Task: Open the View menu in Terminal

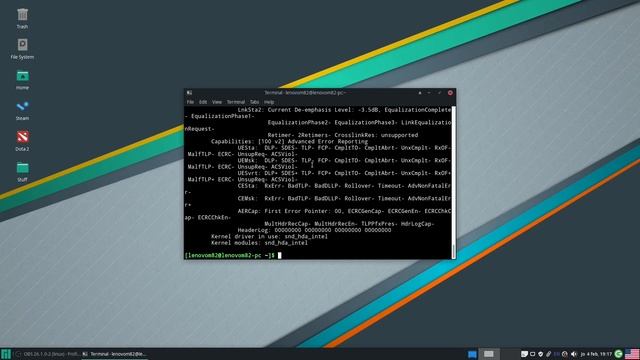Action: click(x=217, y=102)
